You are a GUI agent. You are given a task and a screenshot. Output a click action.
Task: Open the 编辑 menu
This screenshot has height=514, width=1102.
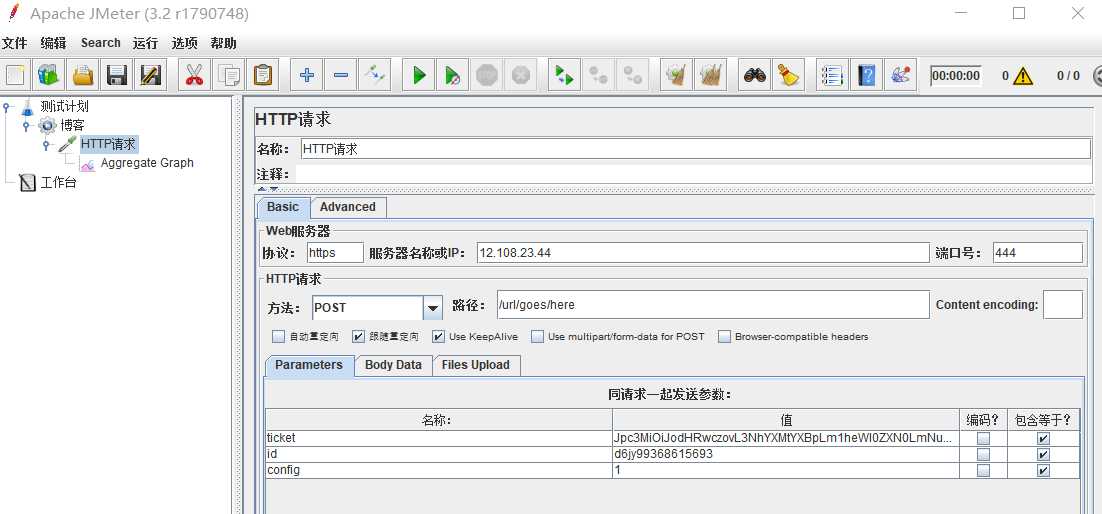pos(53,43)
